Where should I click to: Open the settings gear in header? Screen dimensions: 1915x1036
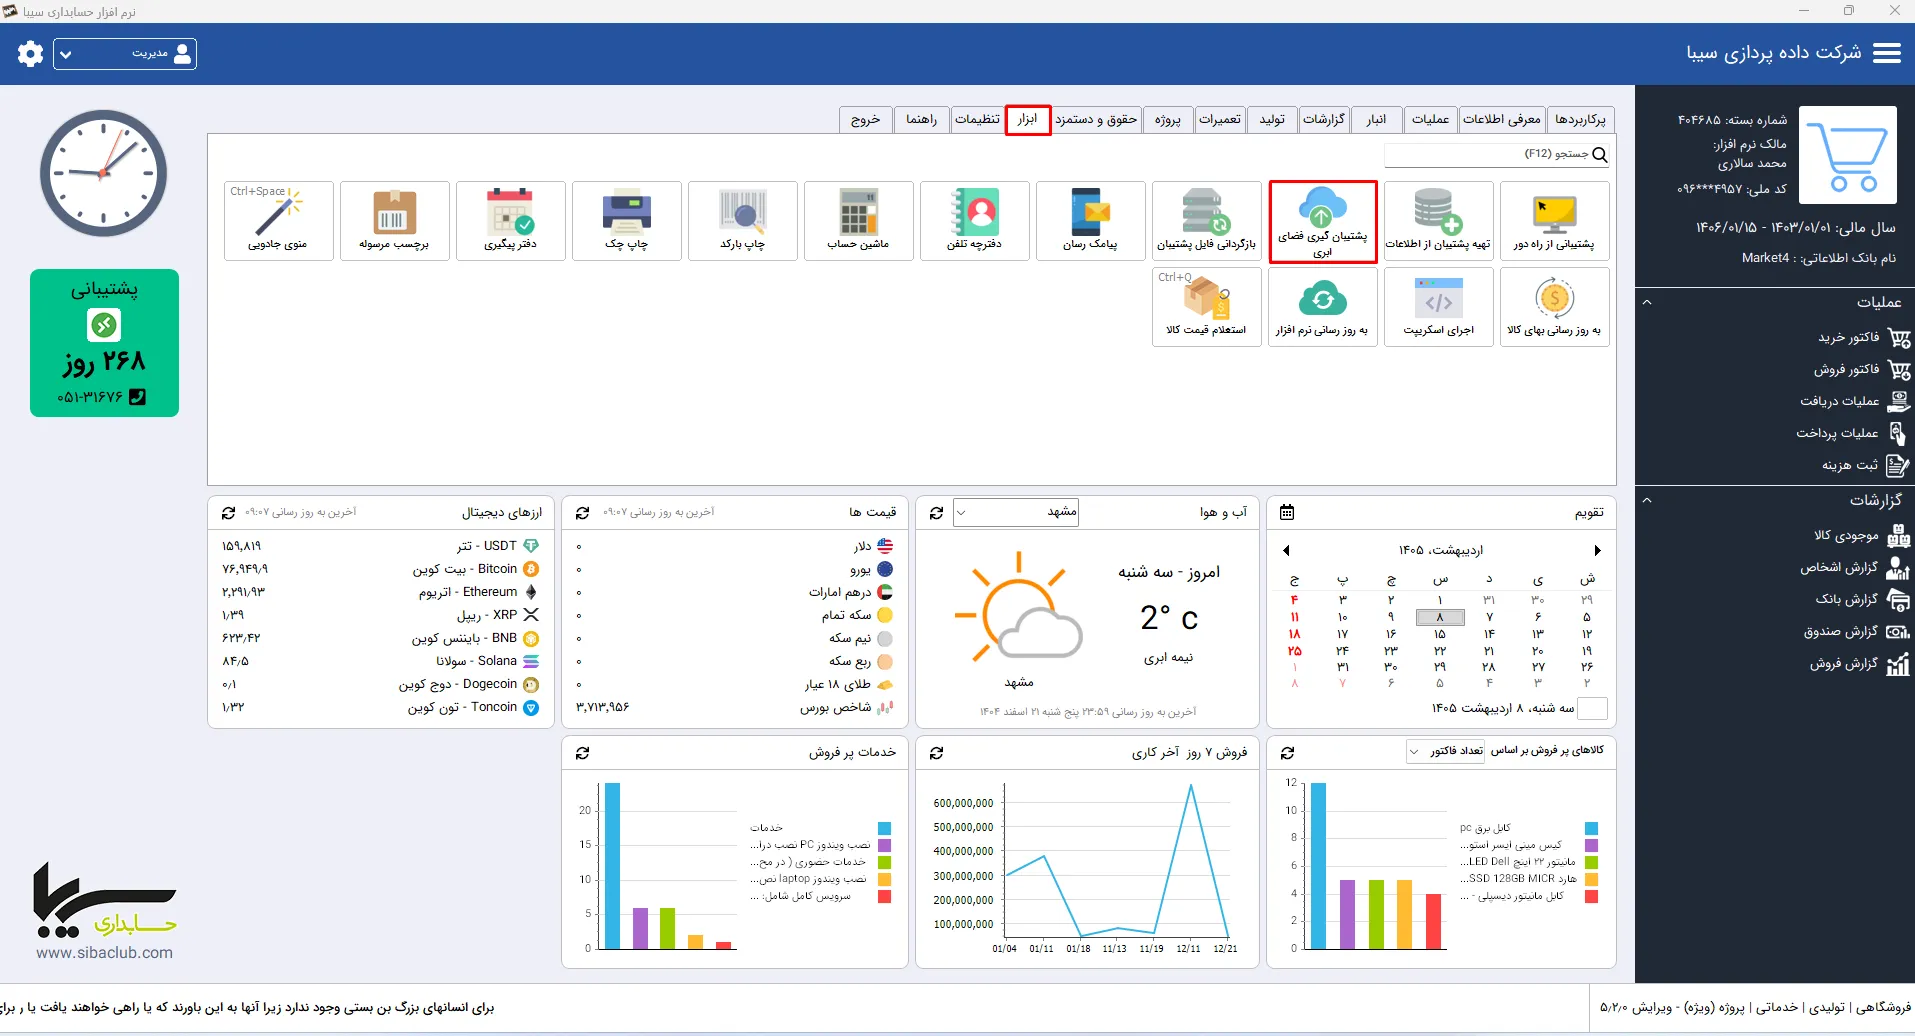(31, 54)
